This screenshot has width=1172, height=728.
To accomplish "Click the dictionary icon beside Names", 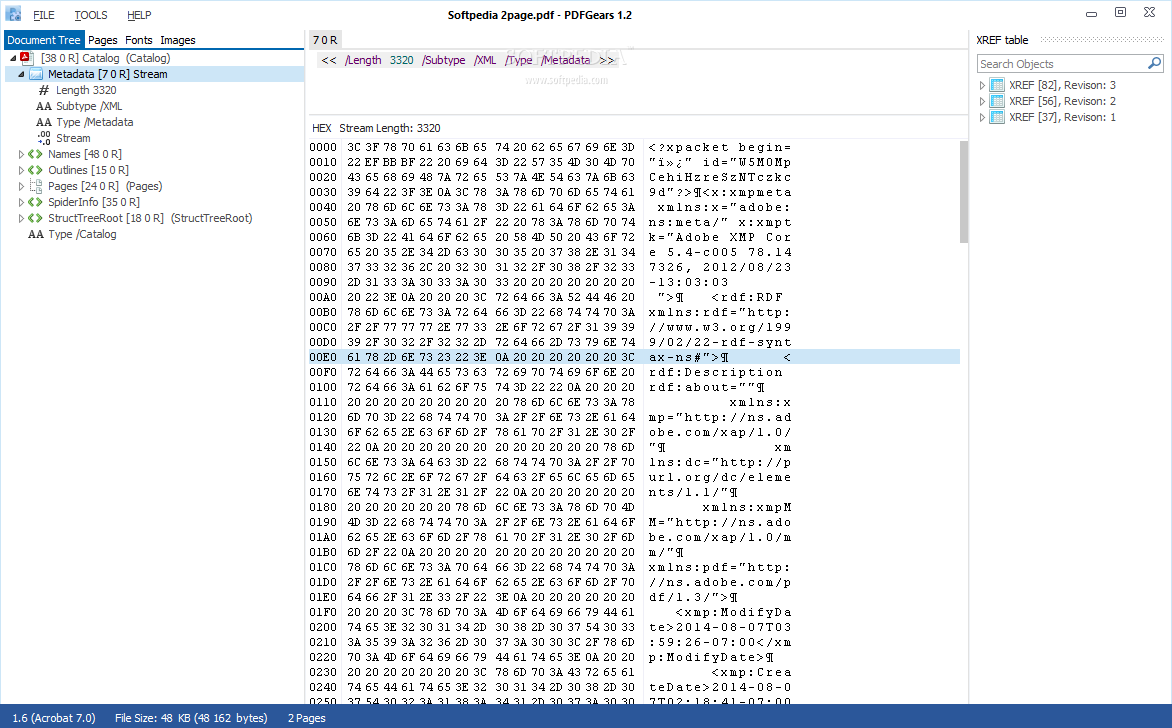I will click(x=35, y=155).
